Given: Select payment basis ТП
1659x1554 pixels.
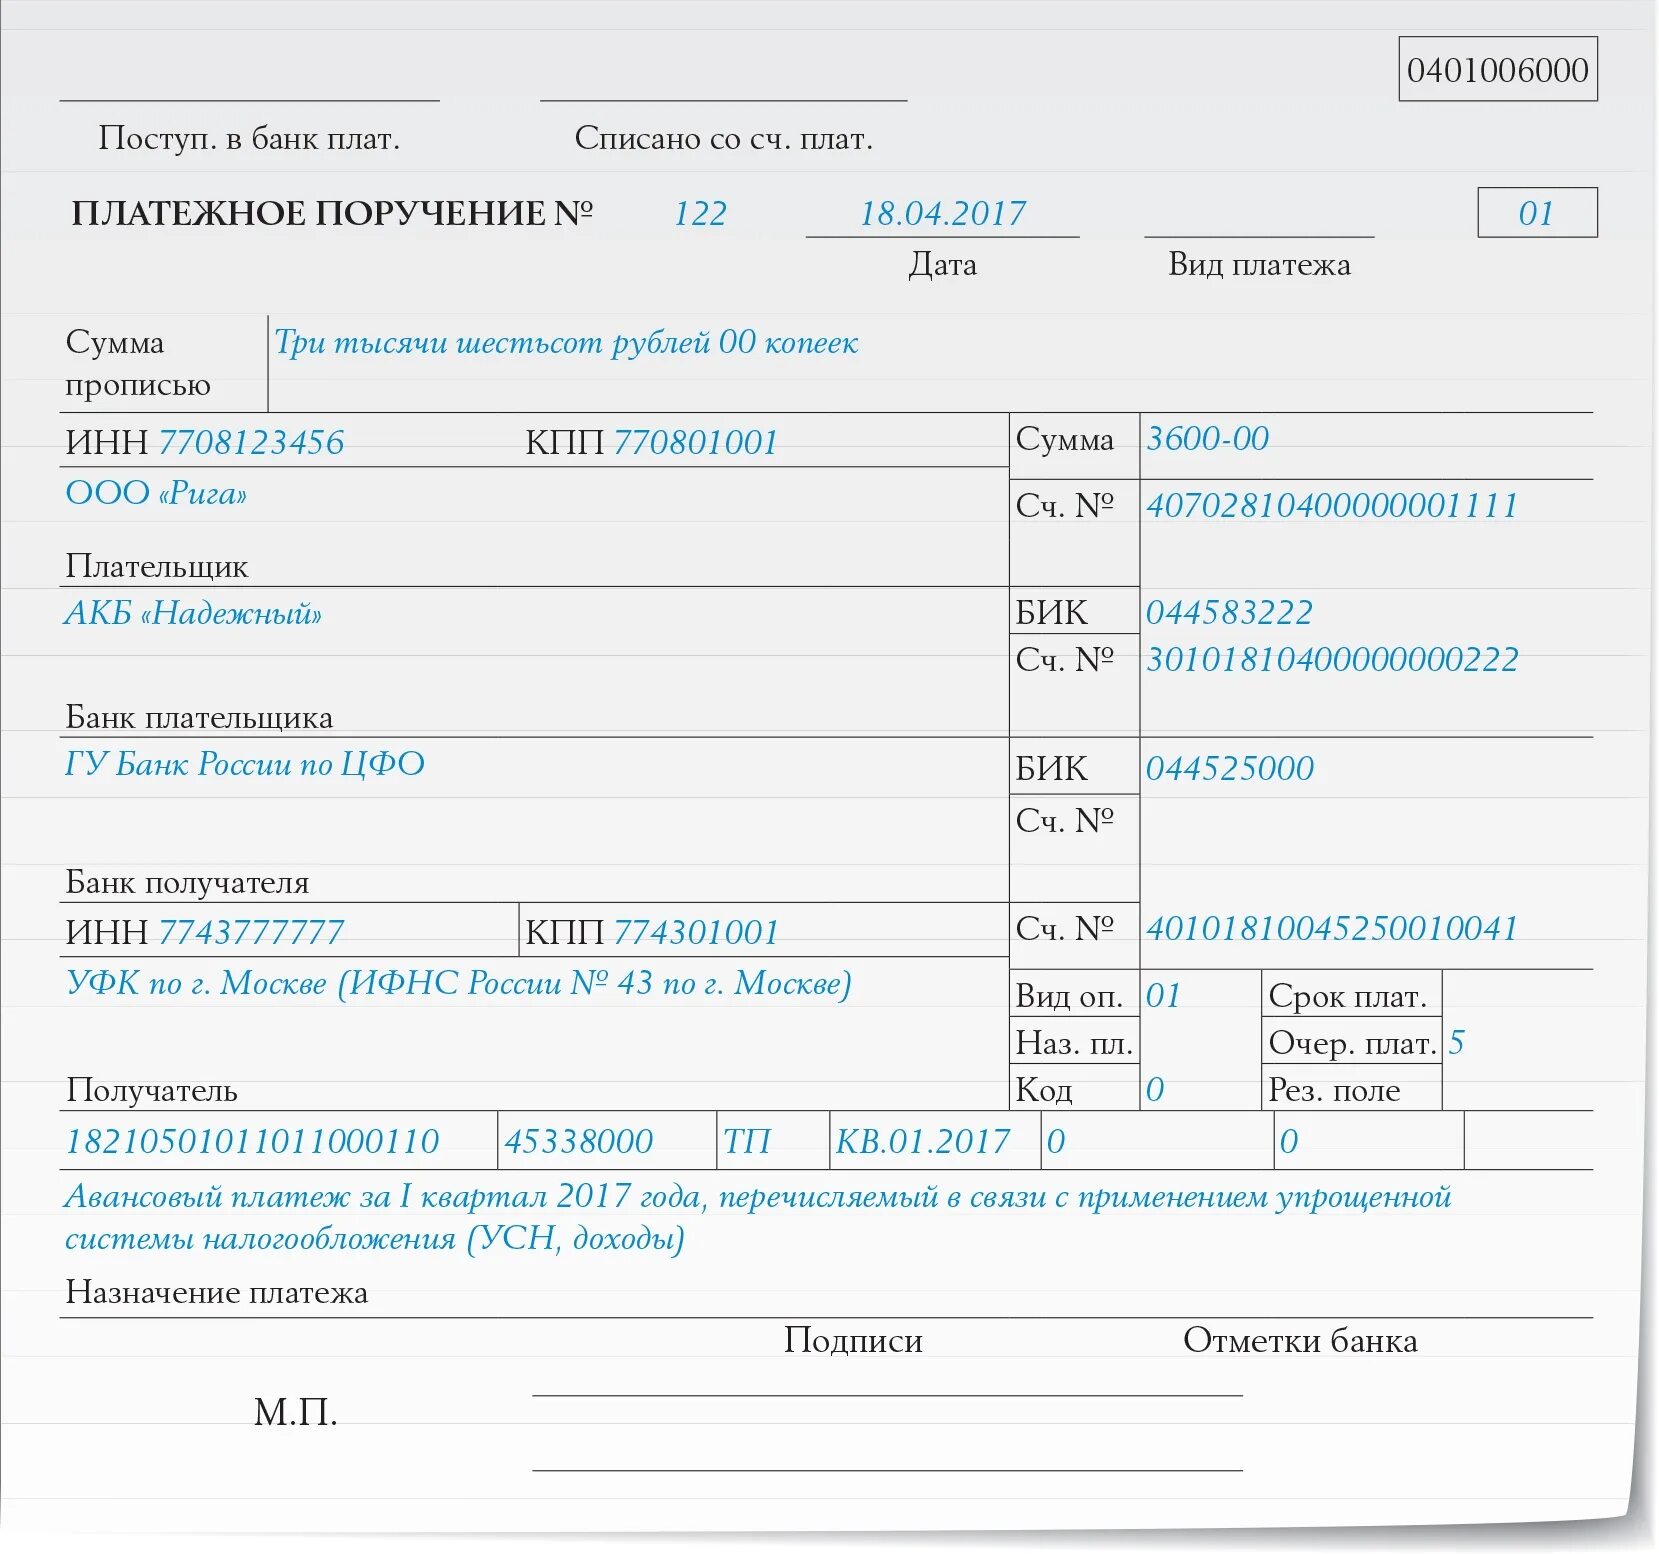Looking at the screenshot, I should pos(747,1141).
